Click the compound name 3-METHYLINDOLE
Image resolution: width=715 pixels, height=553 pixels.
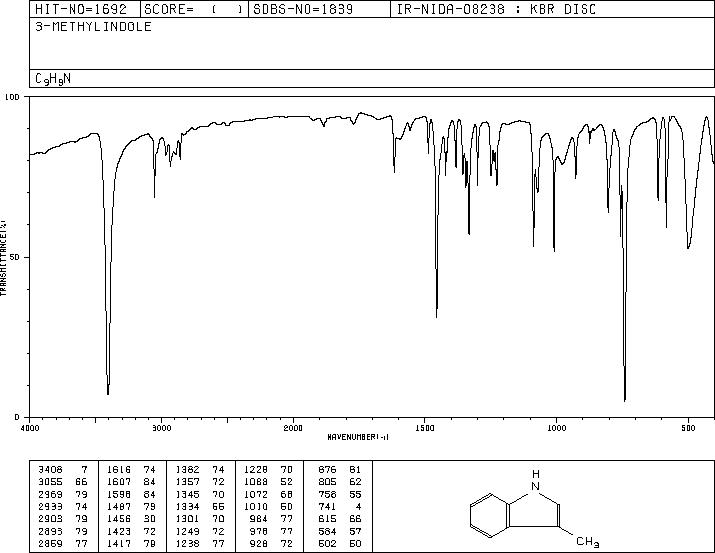pos(93,27)
